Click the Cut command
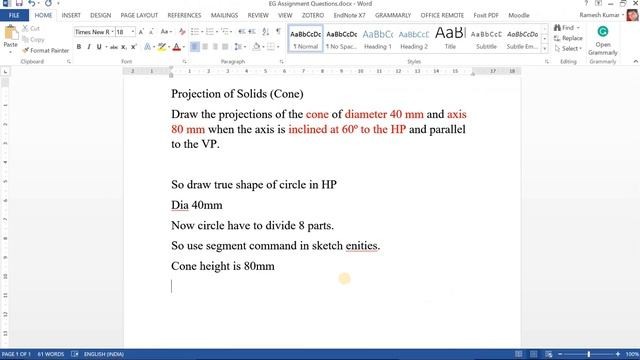Image resolution: width=640 pixels, height=360 pixels. click(31, 28)
